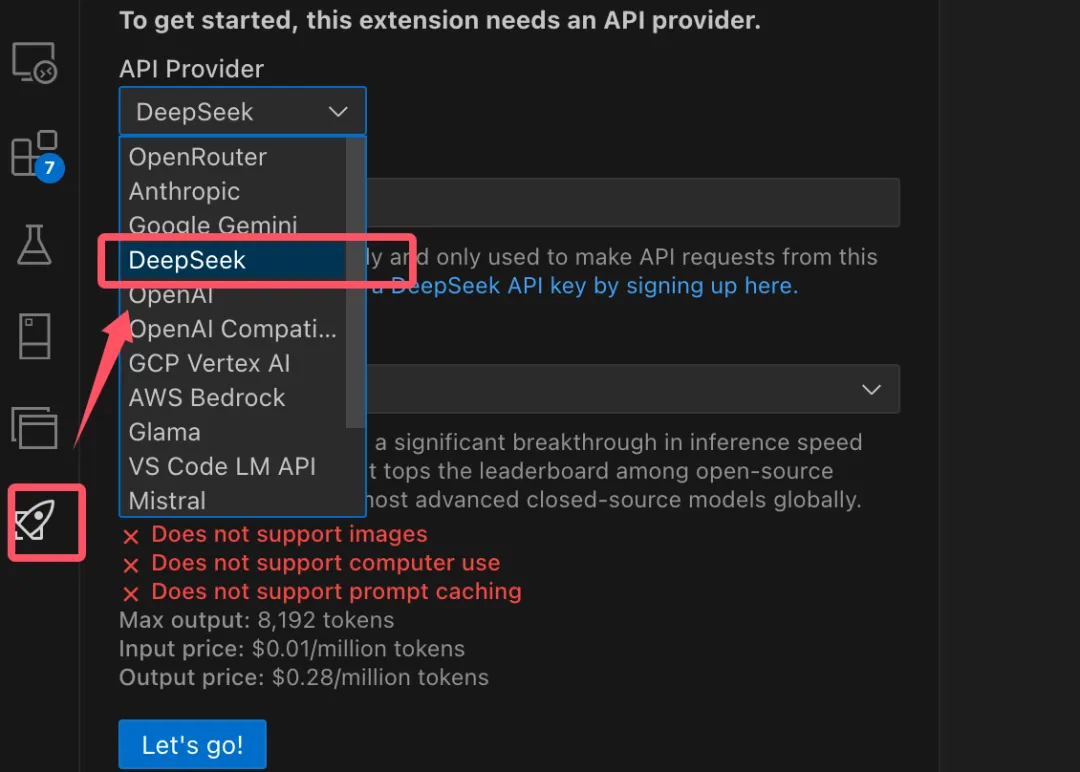The image size is (1080, 772).
Task: Open the stacked windows sidebar icon
Action: coord(35,427)
